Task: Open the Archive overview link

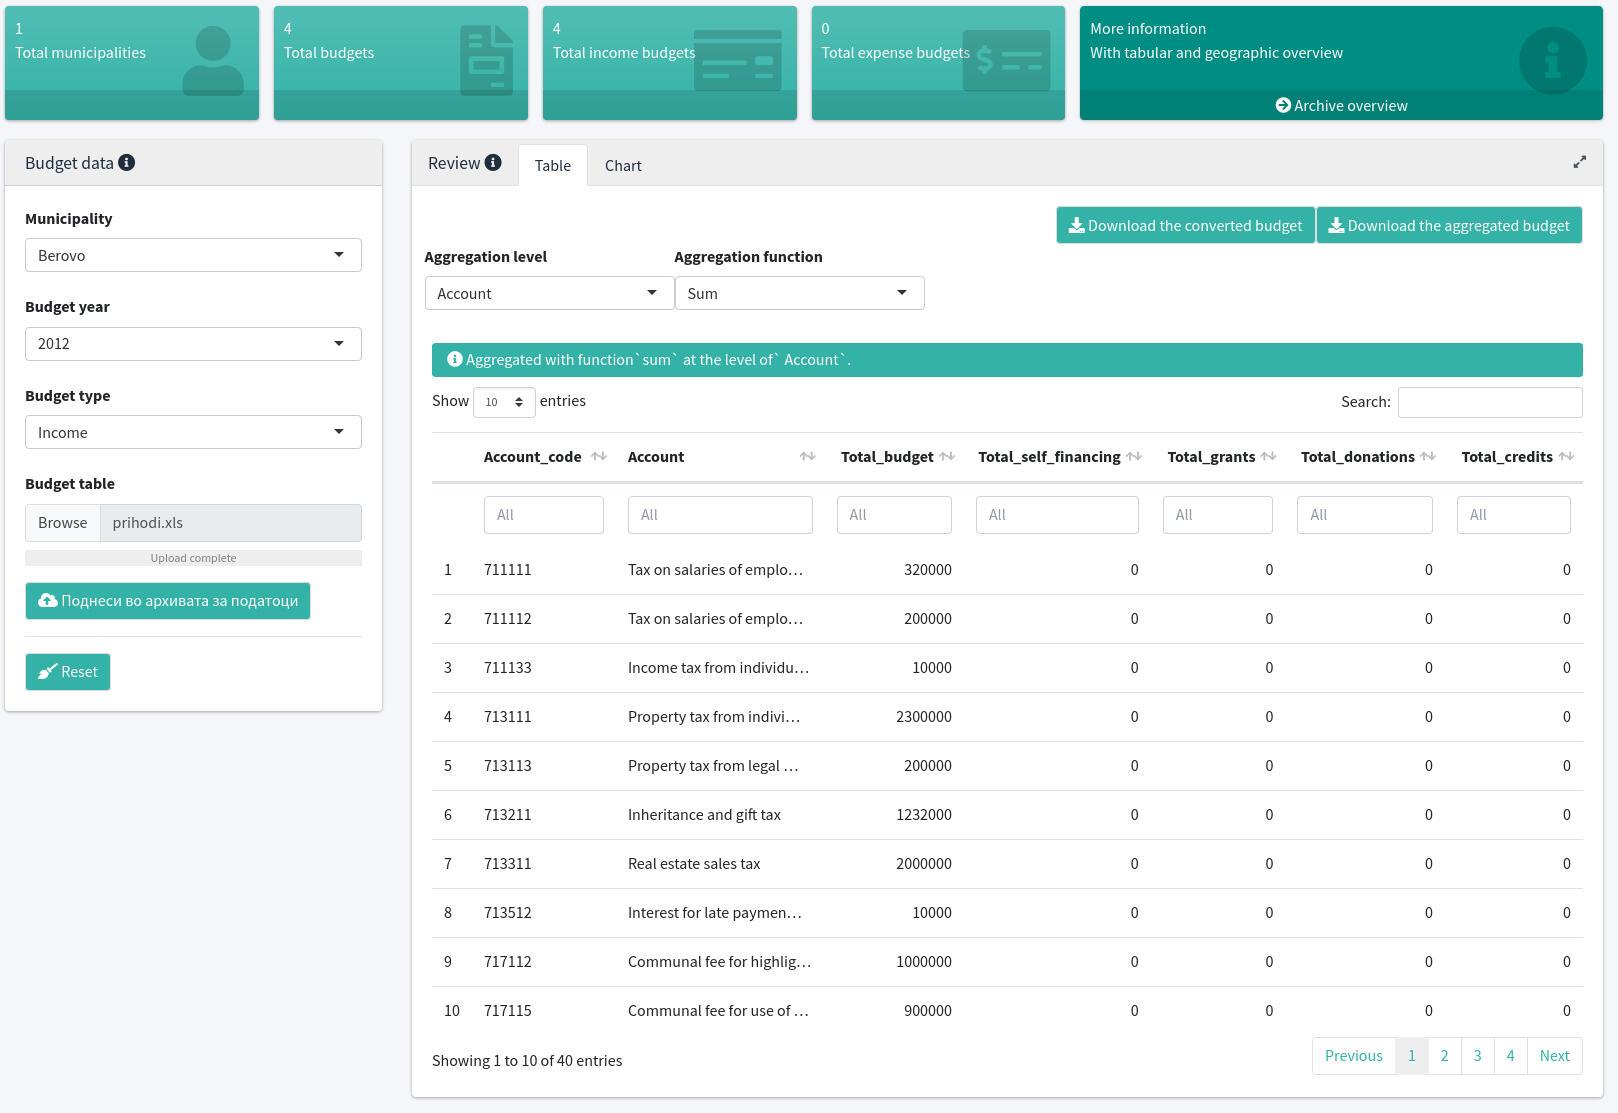Action: [x=1341, y=106]
